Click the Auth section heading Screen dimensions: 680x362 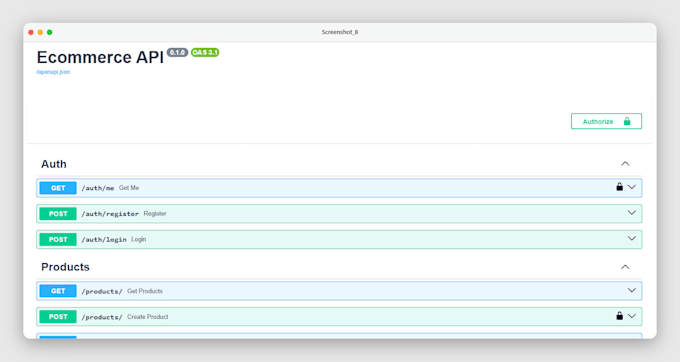[x=54, y=164]
